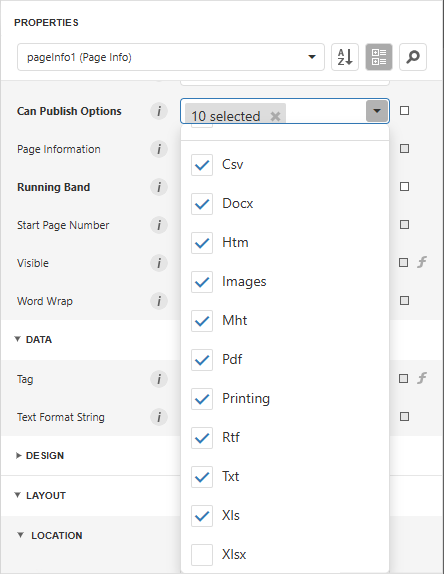Collapse the Can Publish Options dropdown arrow
The height and width of the screenshot is (574, 444).
377,111
